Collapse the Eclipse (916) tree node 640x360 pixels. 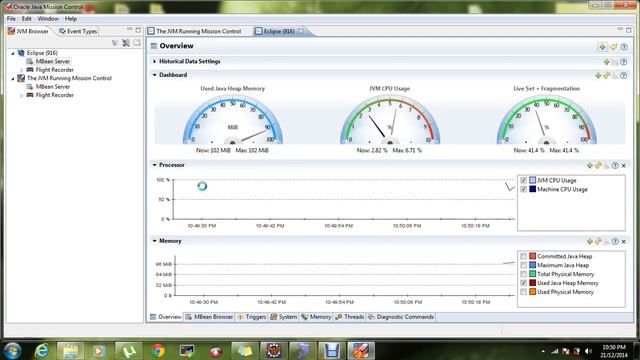coord(13,53)
